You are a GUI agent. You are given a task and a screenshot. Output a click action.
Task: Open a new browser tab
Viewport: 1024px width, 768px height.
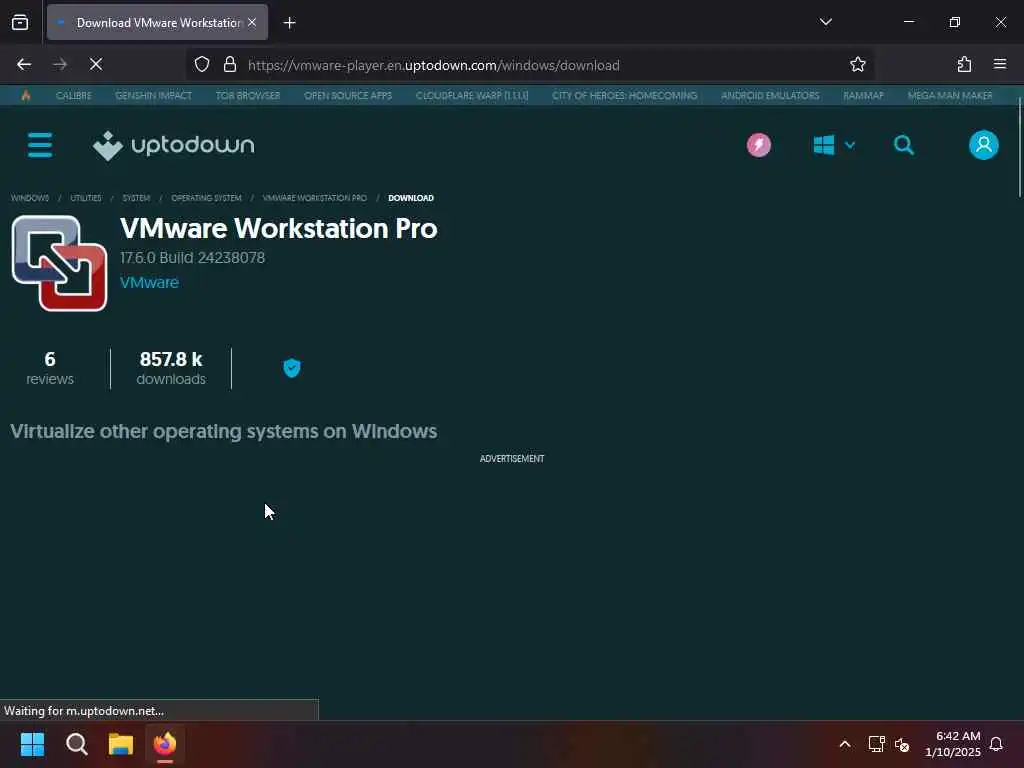click(x=289, y=23)
